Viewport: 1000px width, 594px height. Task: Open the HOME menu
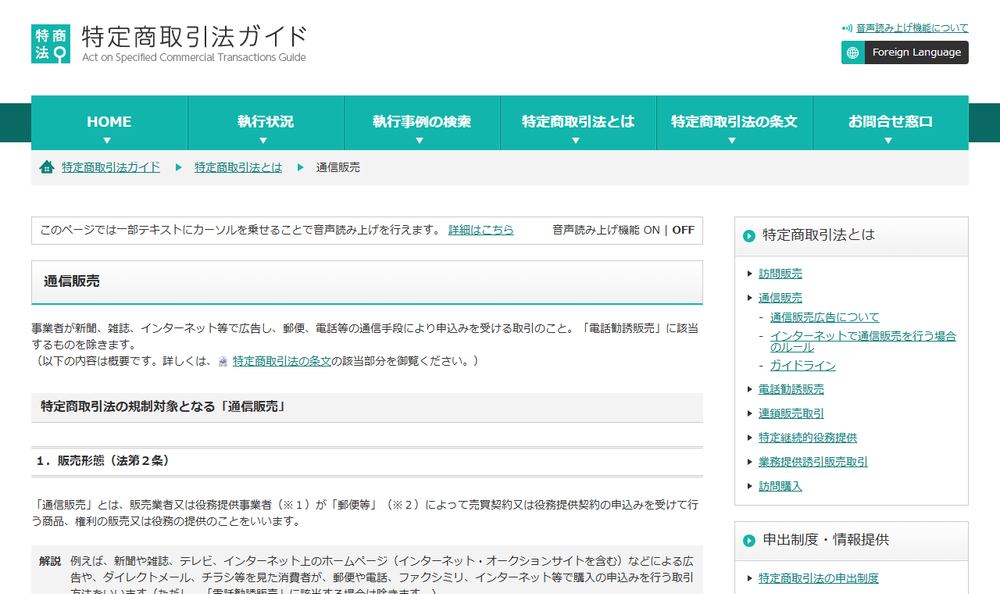pos(109,123)
